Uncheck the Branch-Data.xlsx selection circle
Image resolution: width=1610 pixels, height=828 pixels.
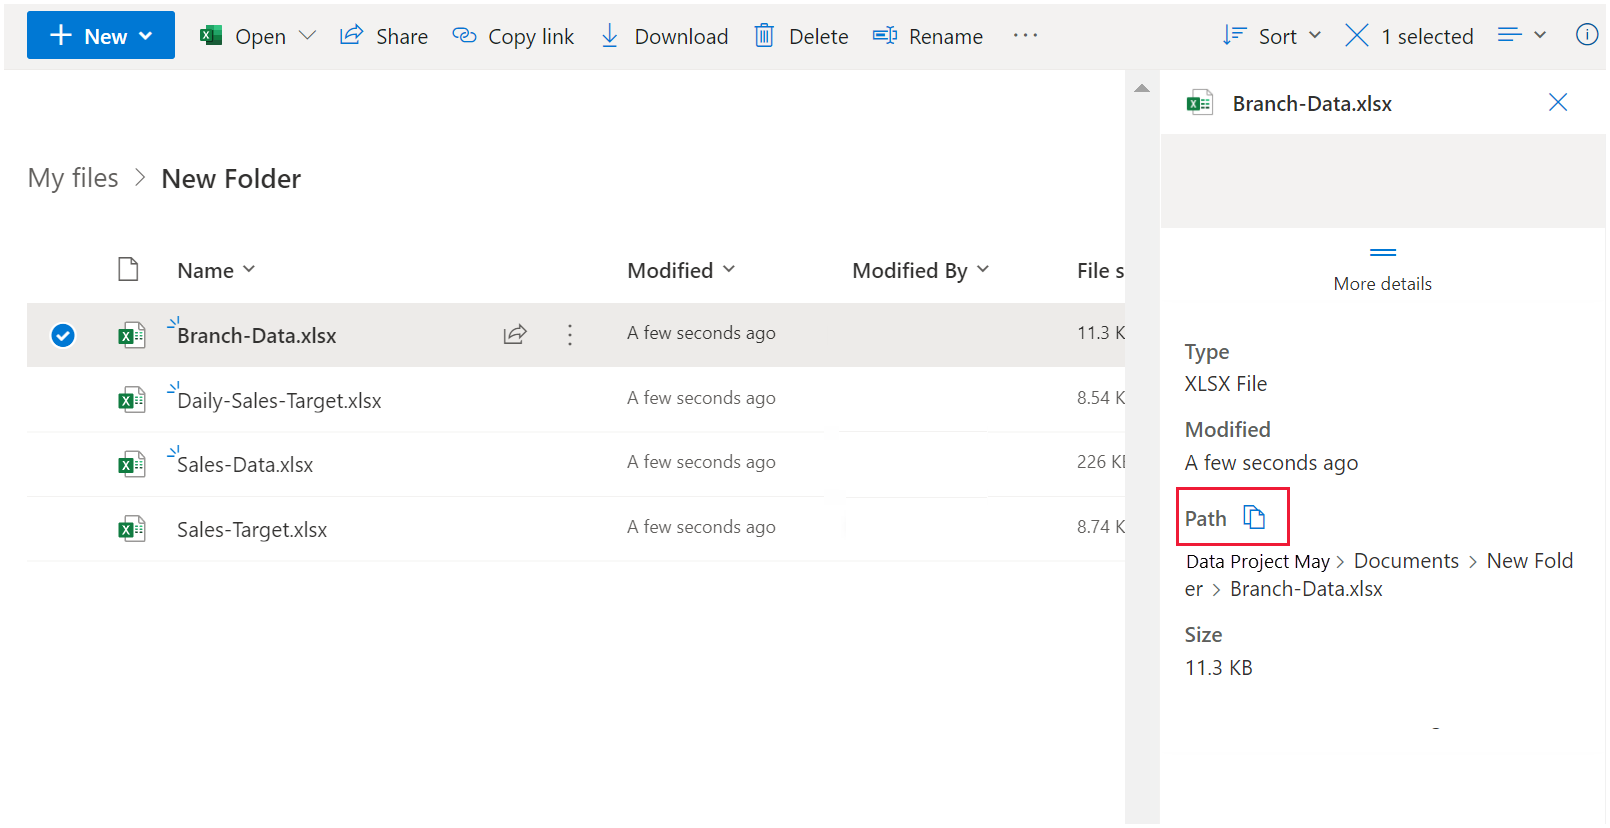tap(63, 335)
